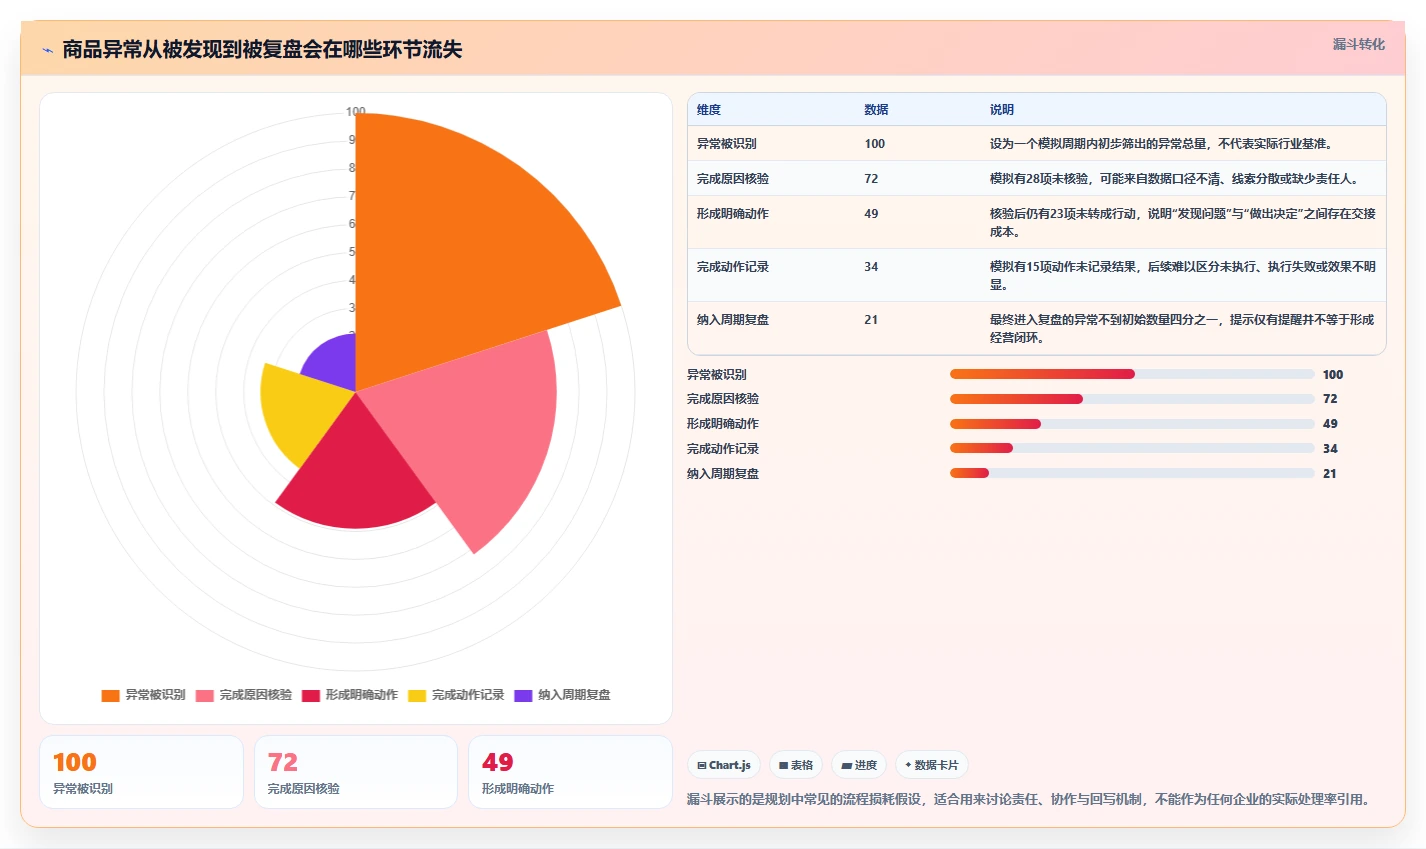Click the 数据 table column header
This screenshot has height=849, width=1426.
[x=876, y=110]
